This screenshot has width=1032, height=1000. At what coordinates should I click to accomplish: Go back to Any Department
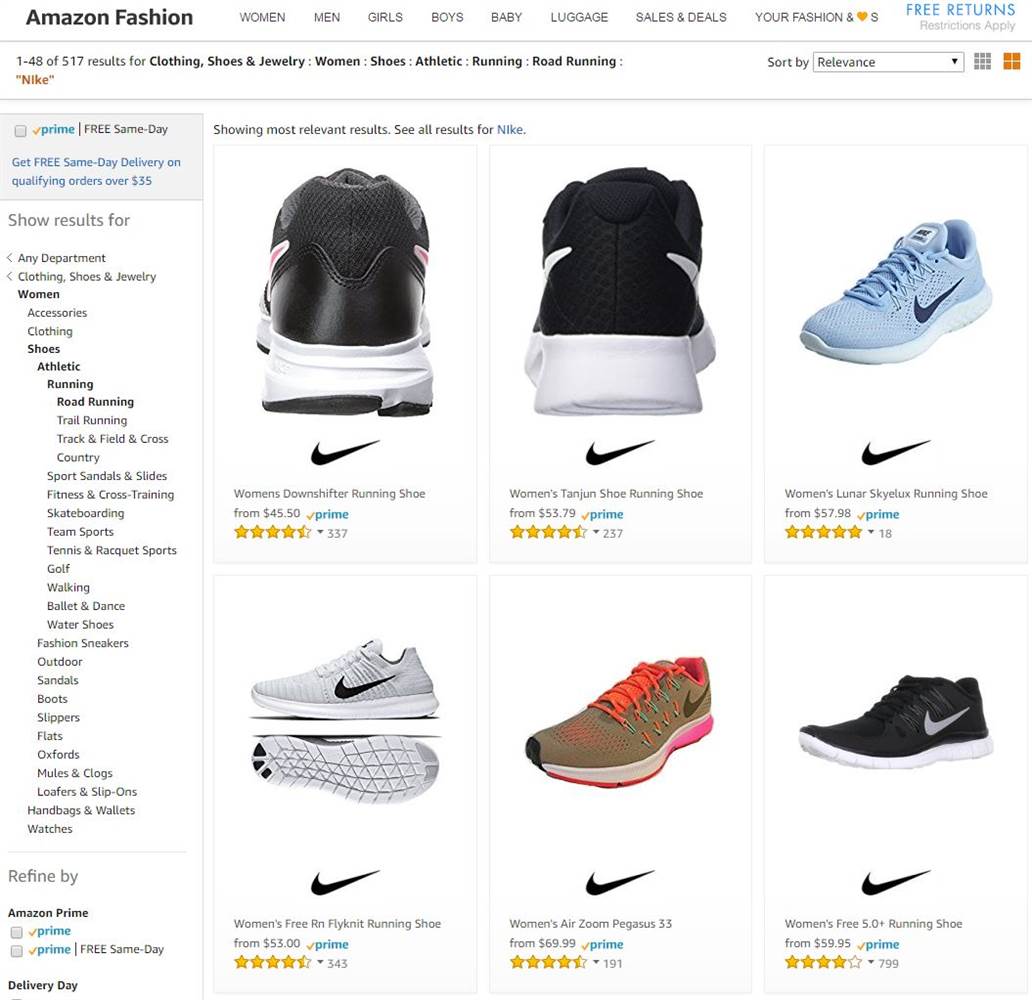coord(61,258)
